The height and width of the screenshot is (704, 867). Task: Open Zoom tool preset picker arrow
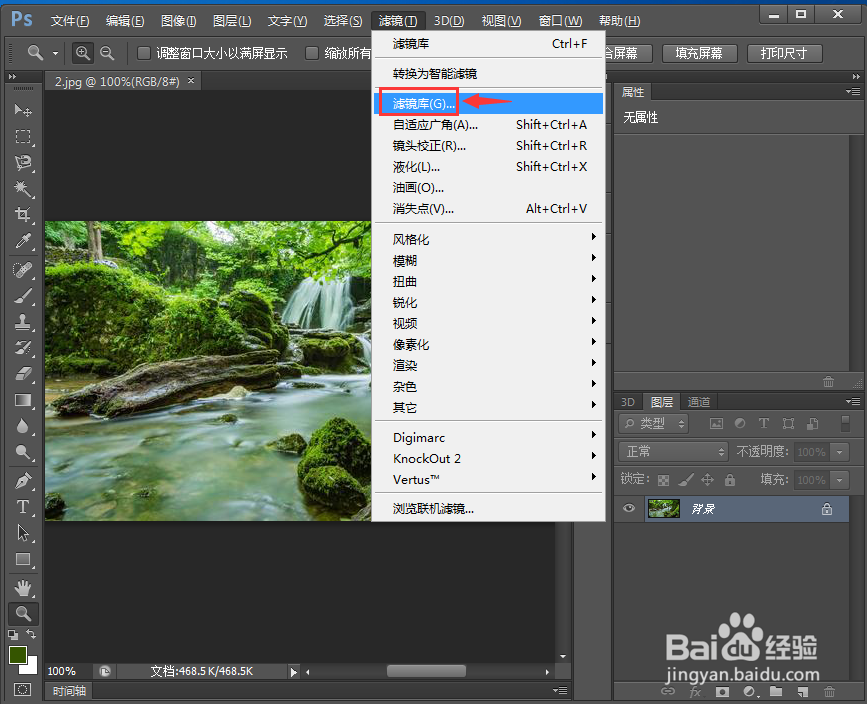[x=55, y=54]
